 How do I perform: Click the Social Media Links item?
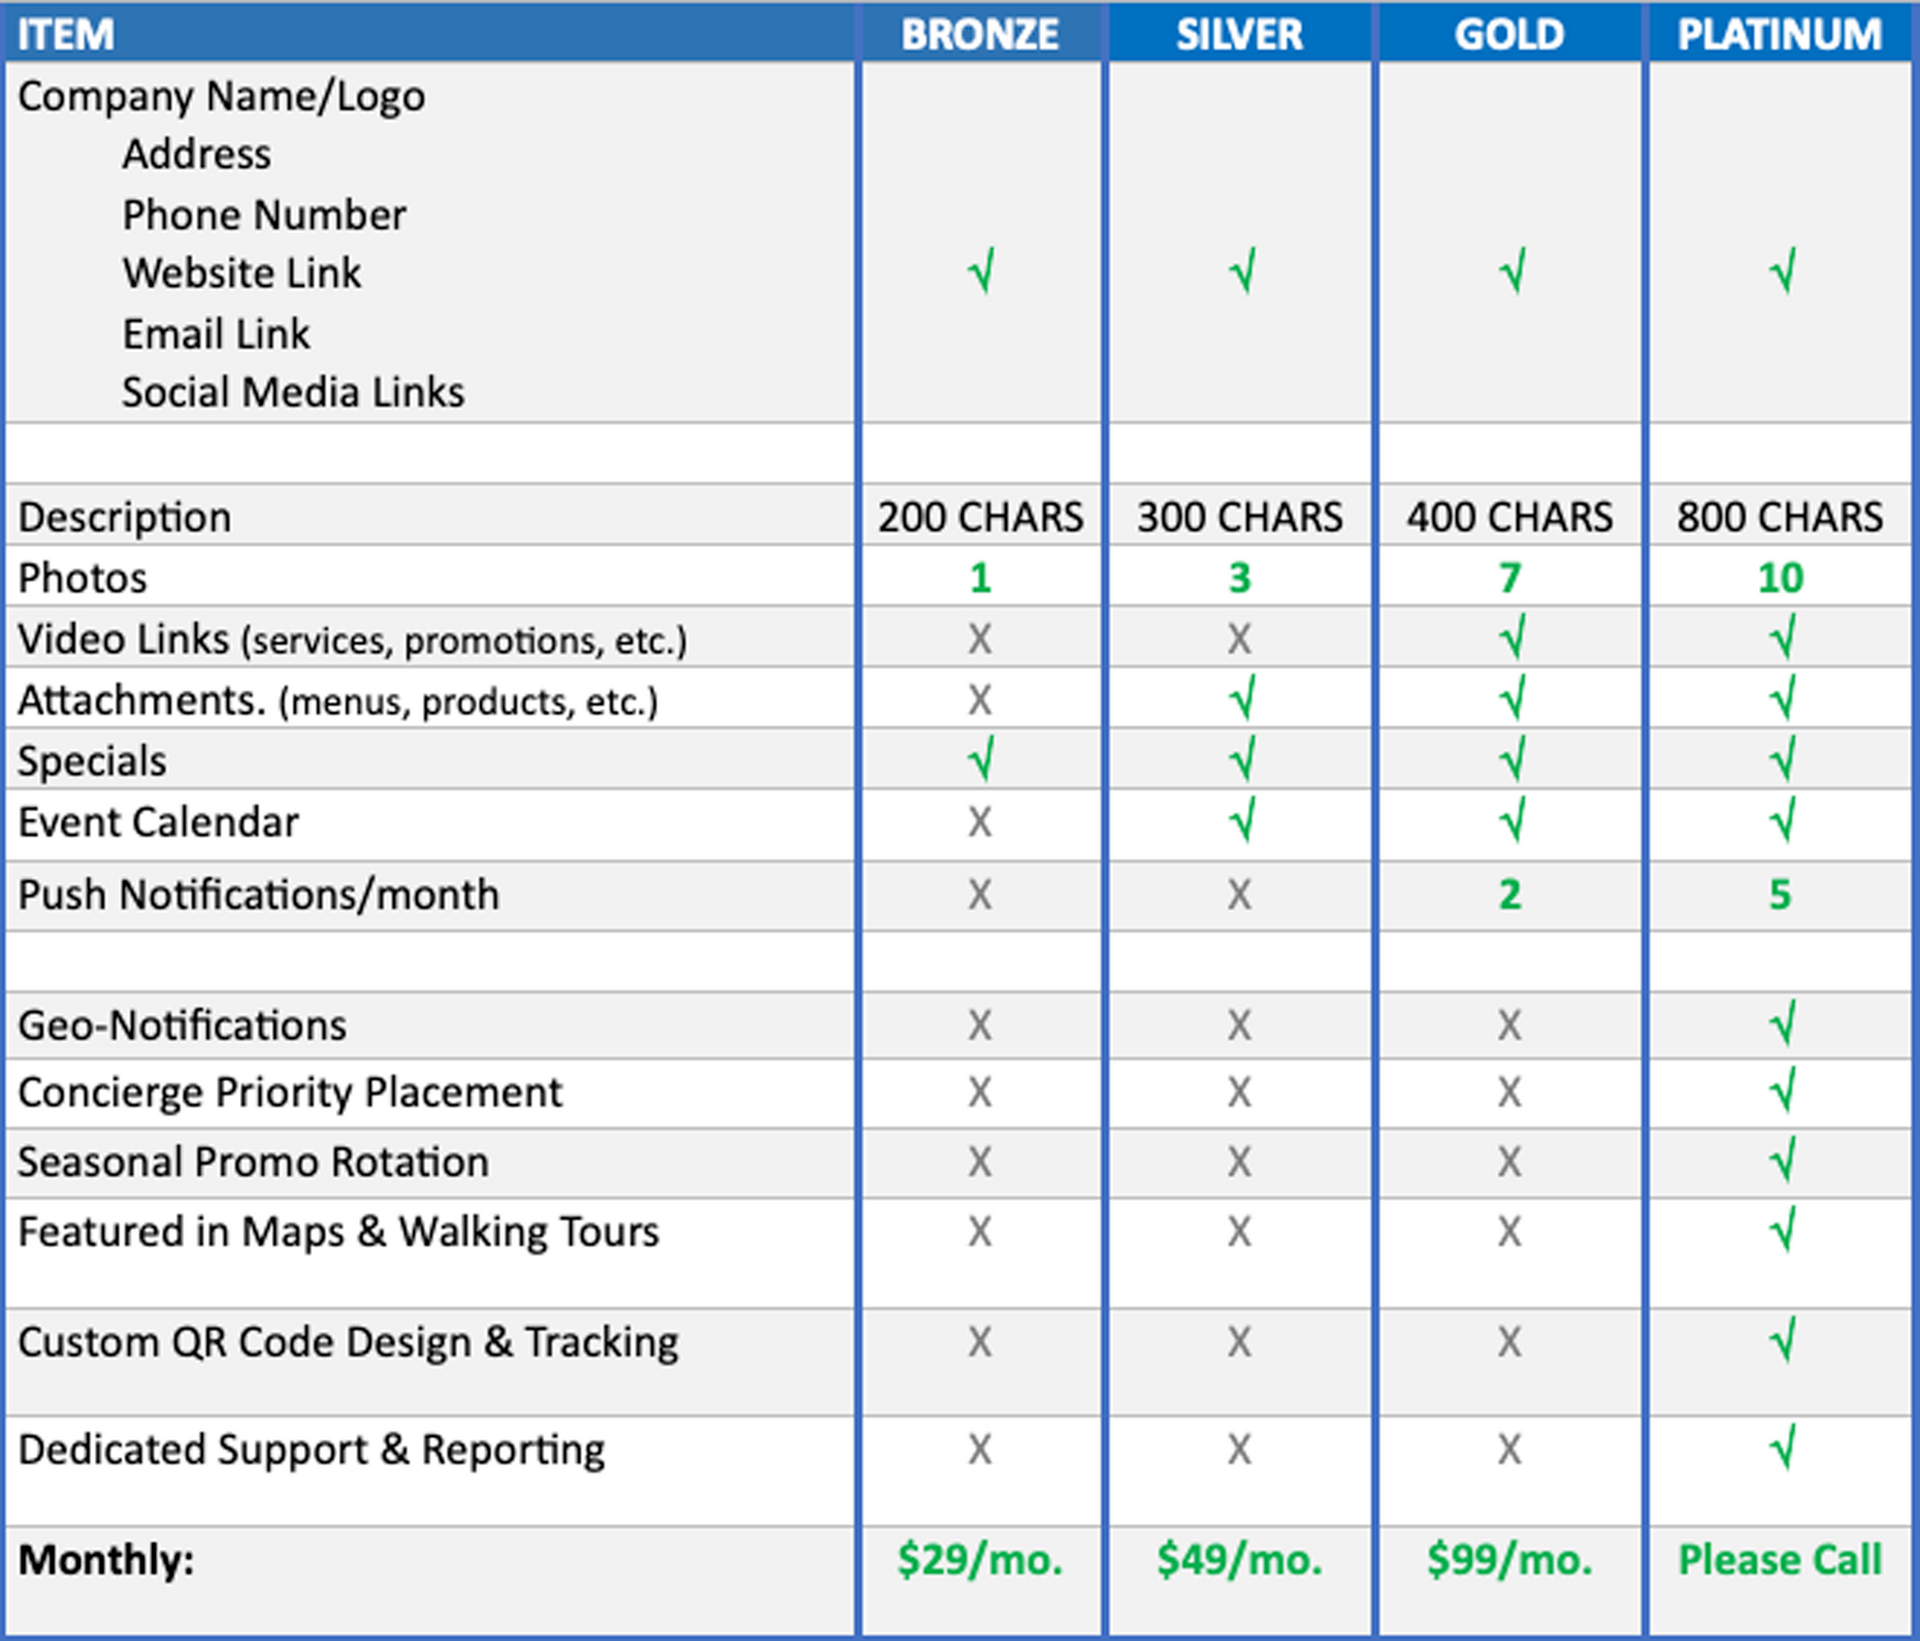click(x=293, y=392)
